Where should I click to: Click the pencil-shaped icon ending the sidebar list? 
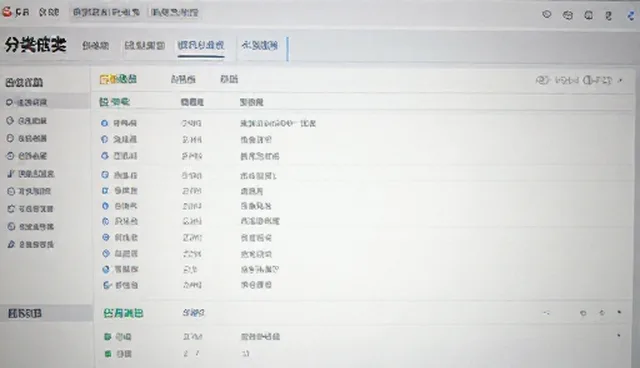11,244
